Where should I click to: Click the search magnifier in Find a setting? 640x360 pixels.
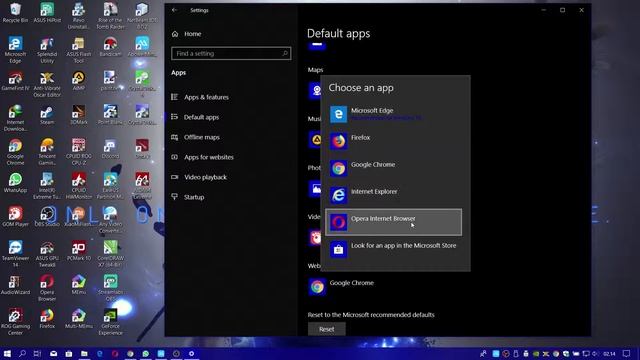coord(285,53)
